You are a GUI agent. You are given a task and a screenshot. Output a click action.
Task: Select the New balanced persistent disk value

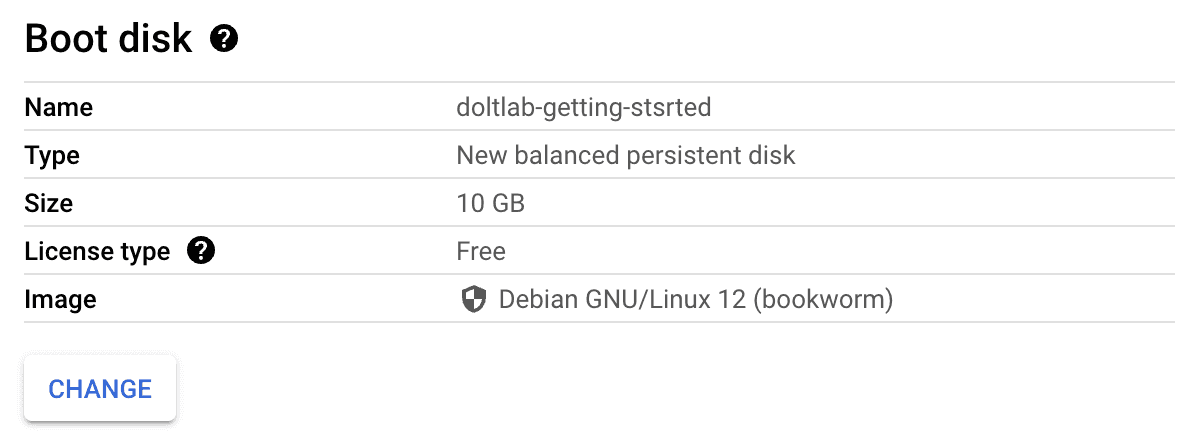pos(626,155)
